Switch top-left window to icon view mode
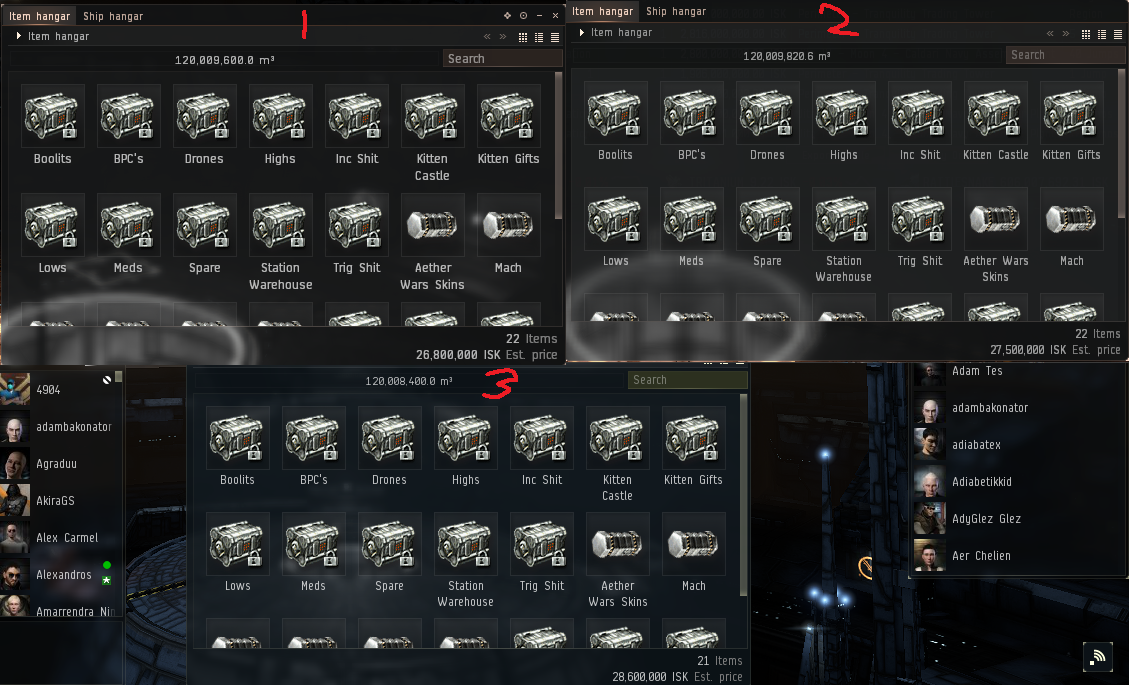 coord(523,37)
